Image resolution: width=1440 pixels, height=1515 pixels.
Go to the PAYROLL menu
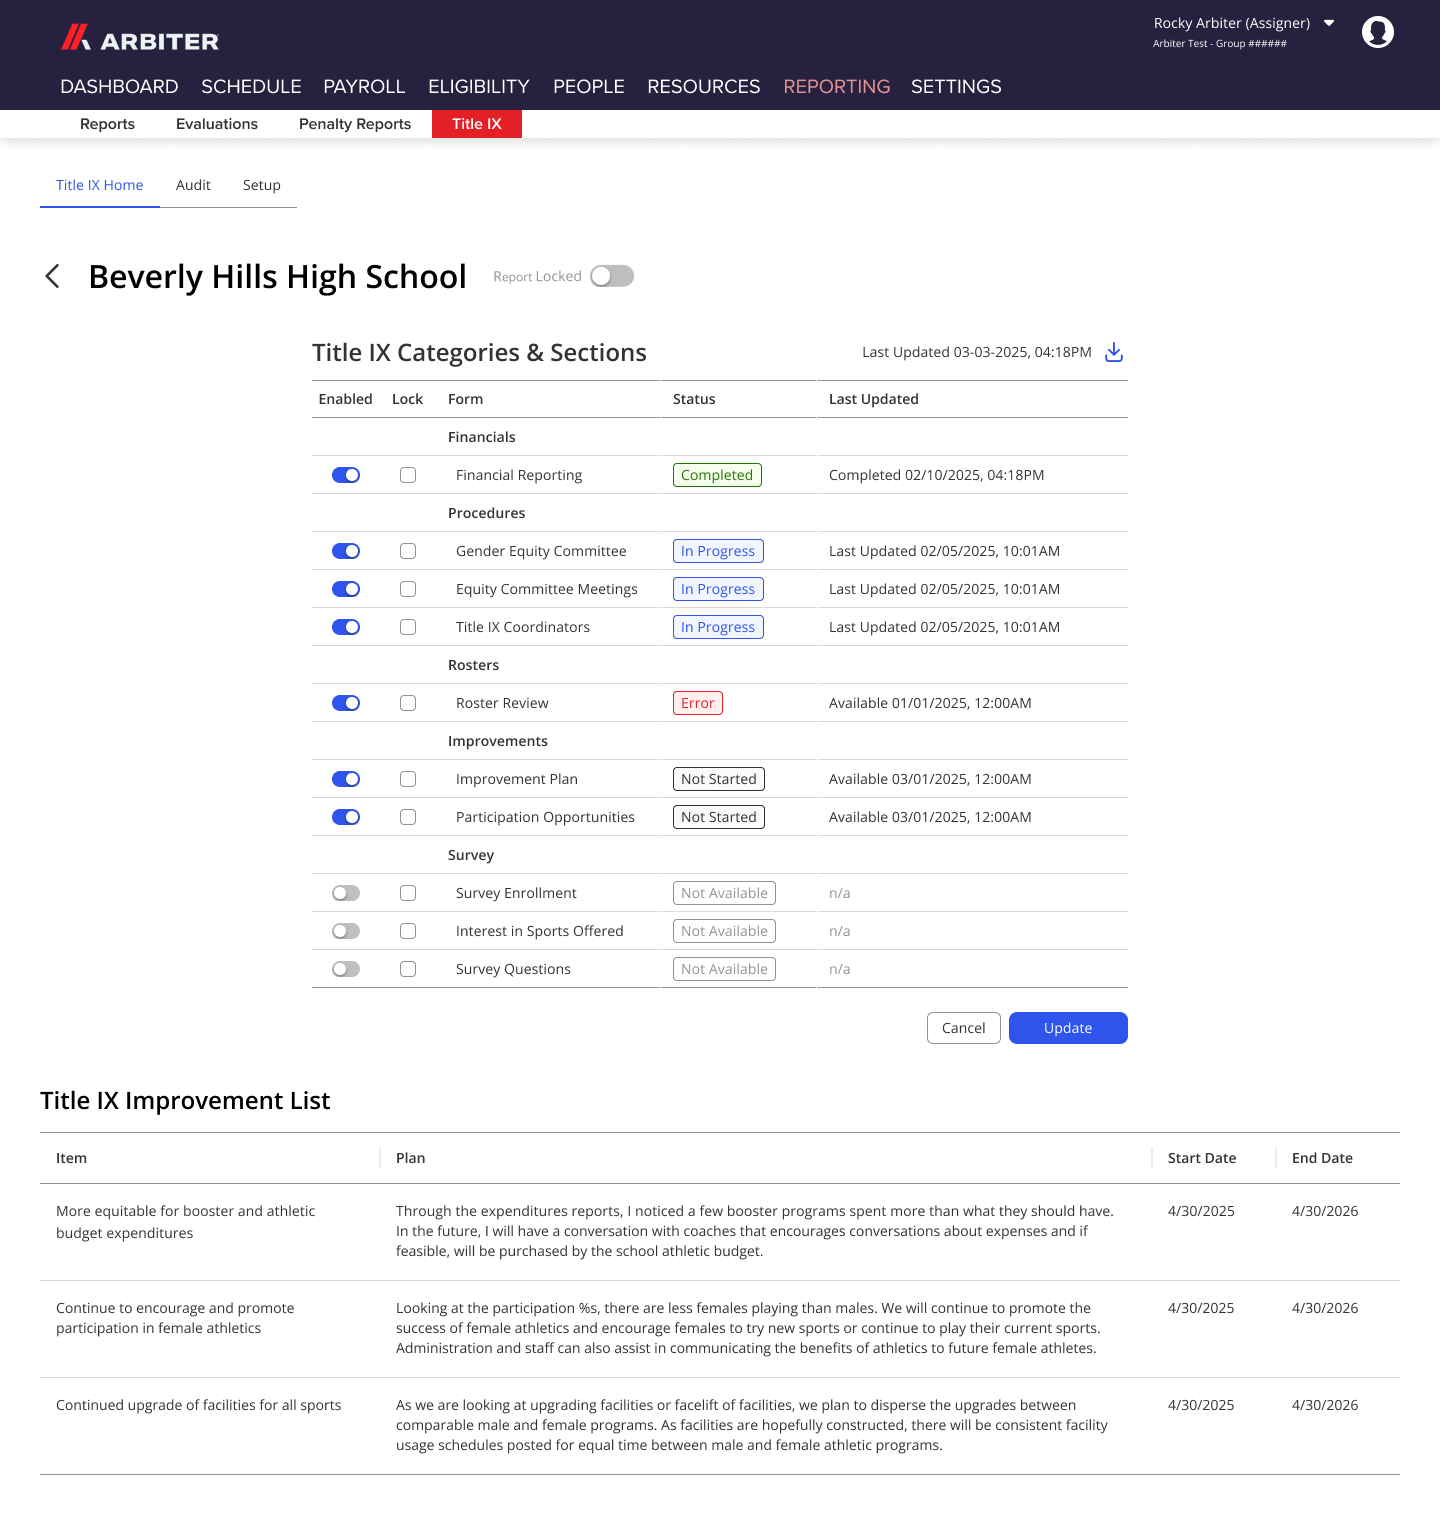(x=363, y=87)
